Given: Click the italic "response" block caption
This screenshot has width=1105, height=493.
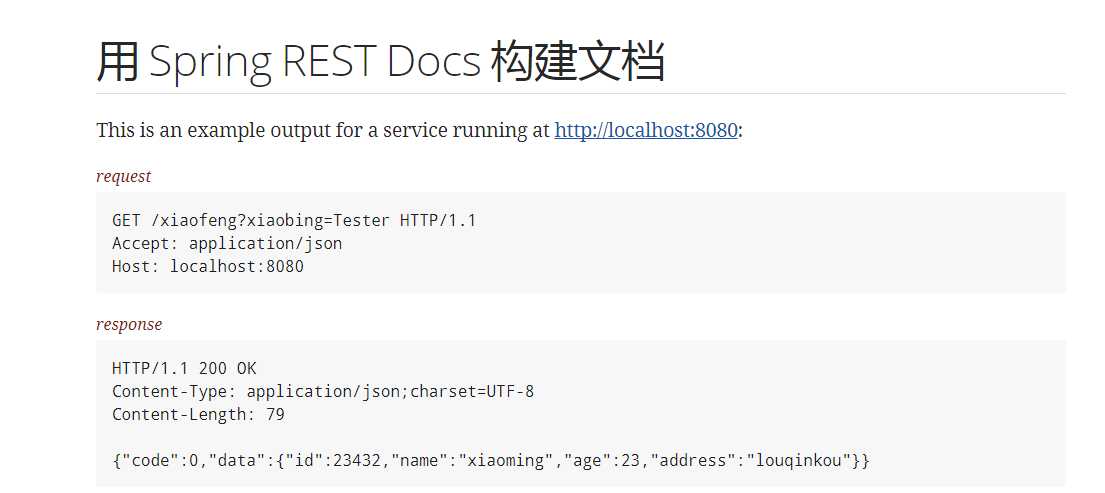Looking at the screenshot, I should click(x=129, y=324).
